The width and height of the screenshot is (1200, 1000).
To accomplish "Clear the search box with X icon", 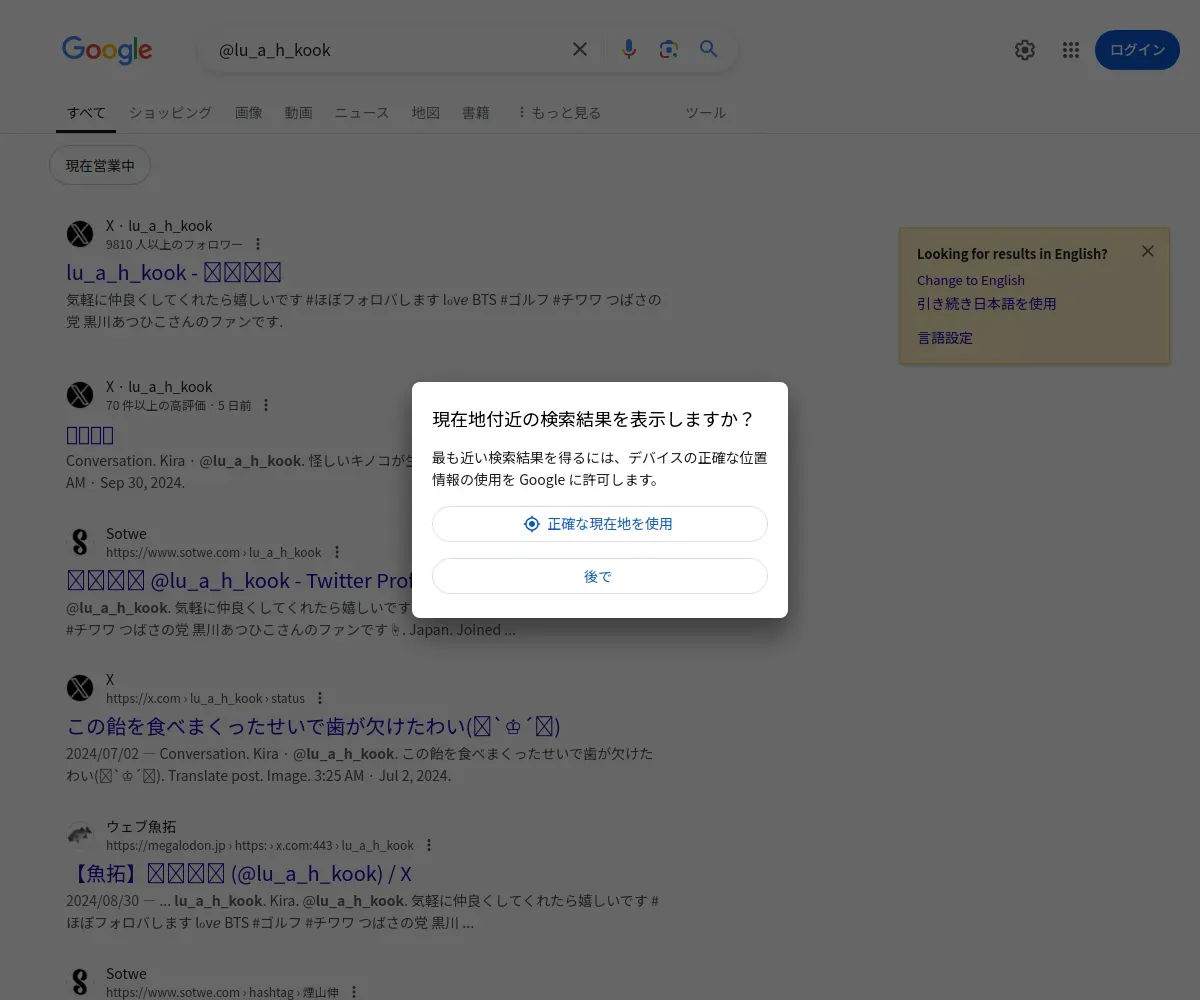I will pyautogui.click(x=580, y=49).
